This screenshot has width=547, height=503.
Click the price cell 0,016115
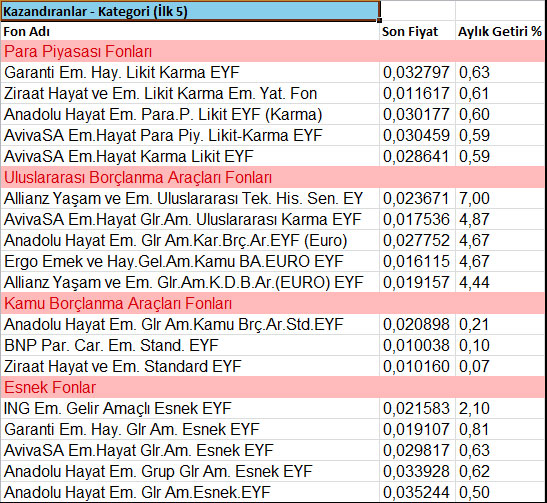click(x=417, y=261)
